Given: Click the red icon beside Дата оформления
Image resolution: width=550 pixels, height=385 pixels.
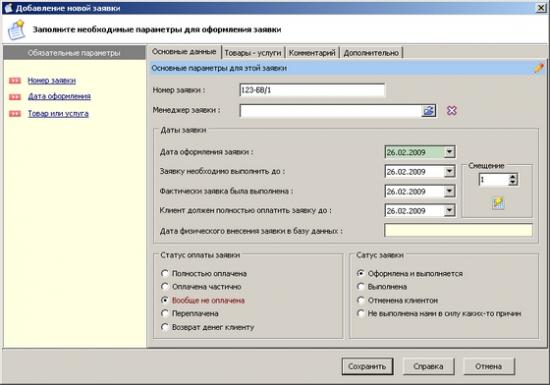Looking at the screenshot, I should [15, 97].
